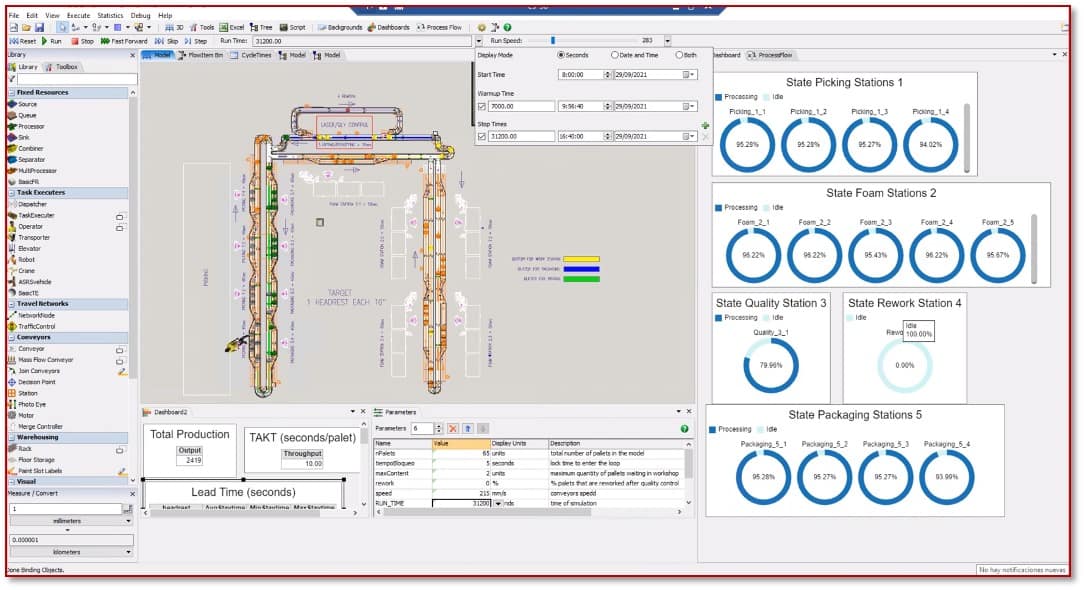Click the New model icon in toolbar
Screen dimensions: 1084x590
pos(14,28)
